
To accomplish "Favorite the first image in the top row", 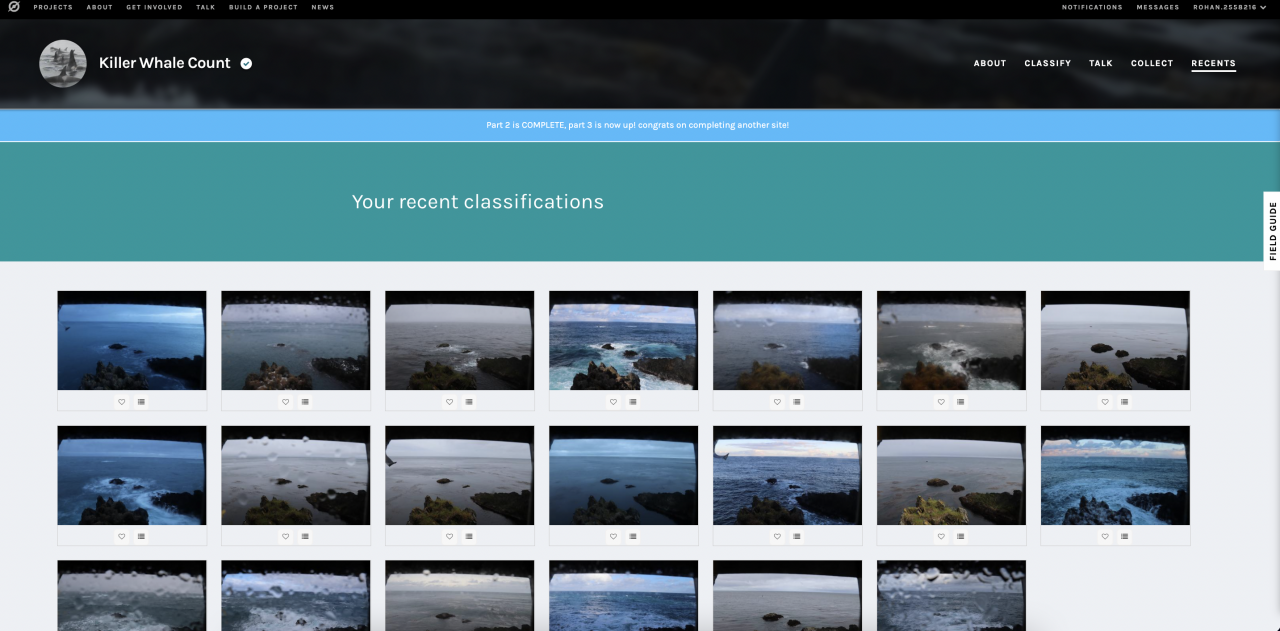I will (x=121, y=401).
